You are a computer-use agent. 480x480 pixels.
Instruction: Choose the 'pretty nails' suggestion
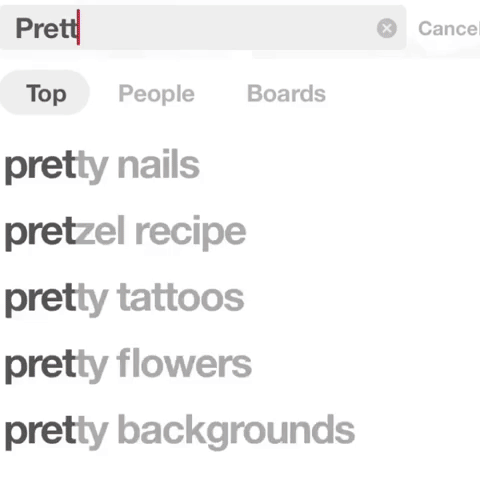click(x=102, y=166)
